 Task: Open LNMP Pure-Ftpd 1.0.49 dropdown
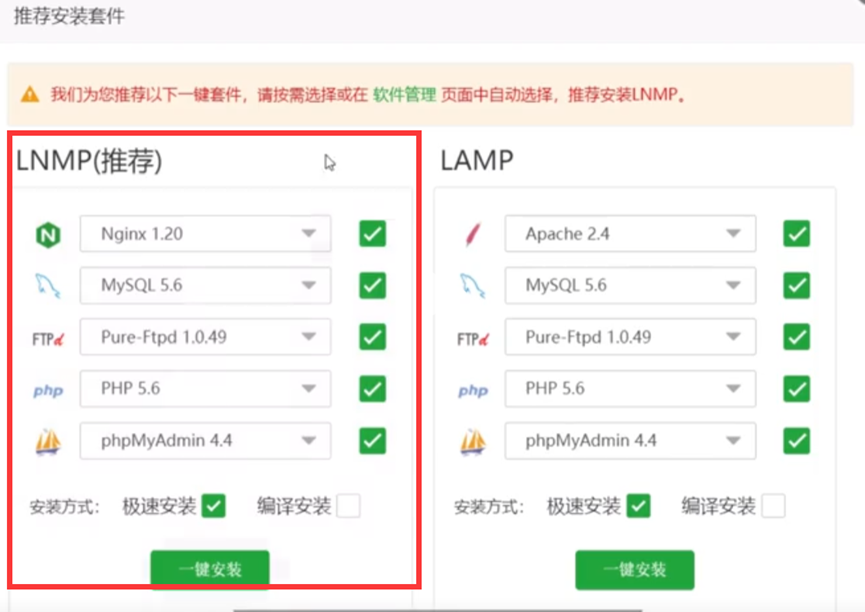coord(205,337)
